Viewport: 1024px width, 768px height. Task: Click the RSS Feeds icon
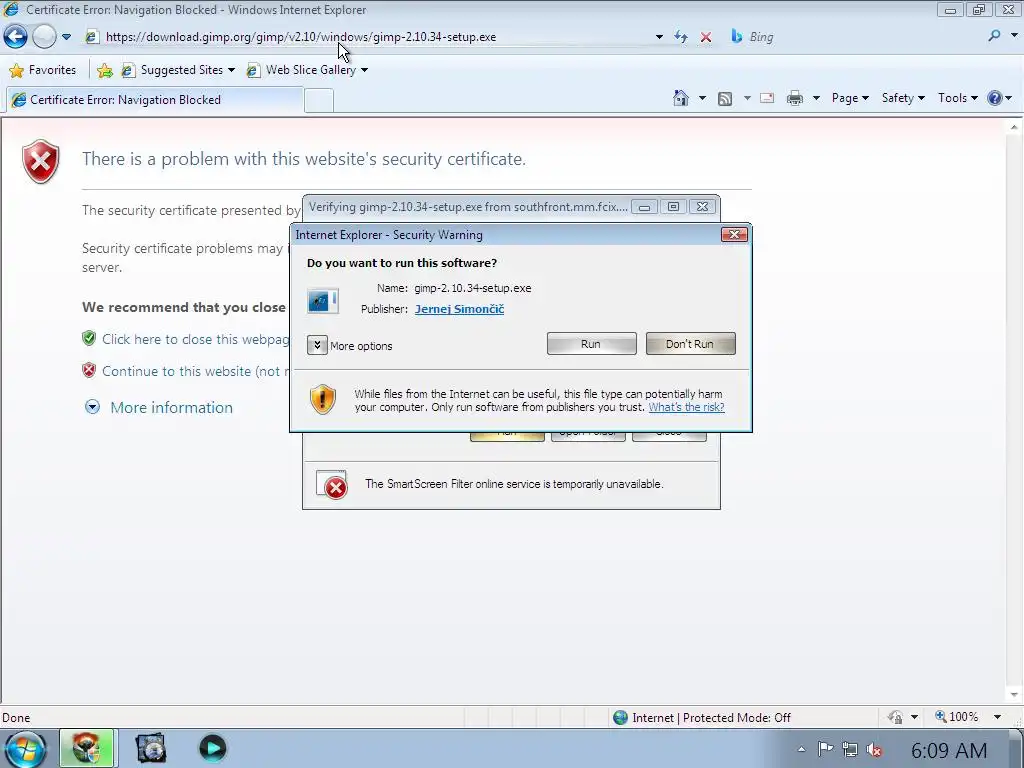(725, 99)
